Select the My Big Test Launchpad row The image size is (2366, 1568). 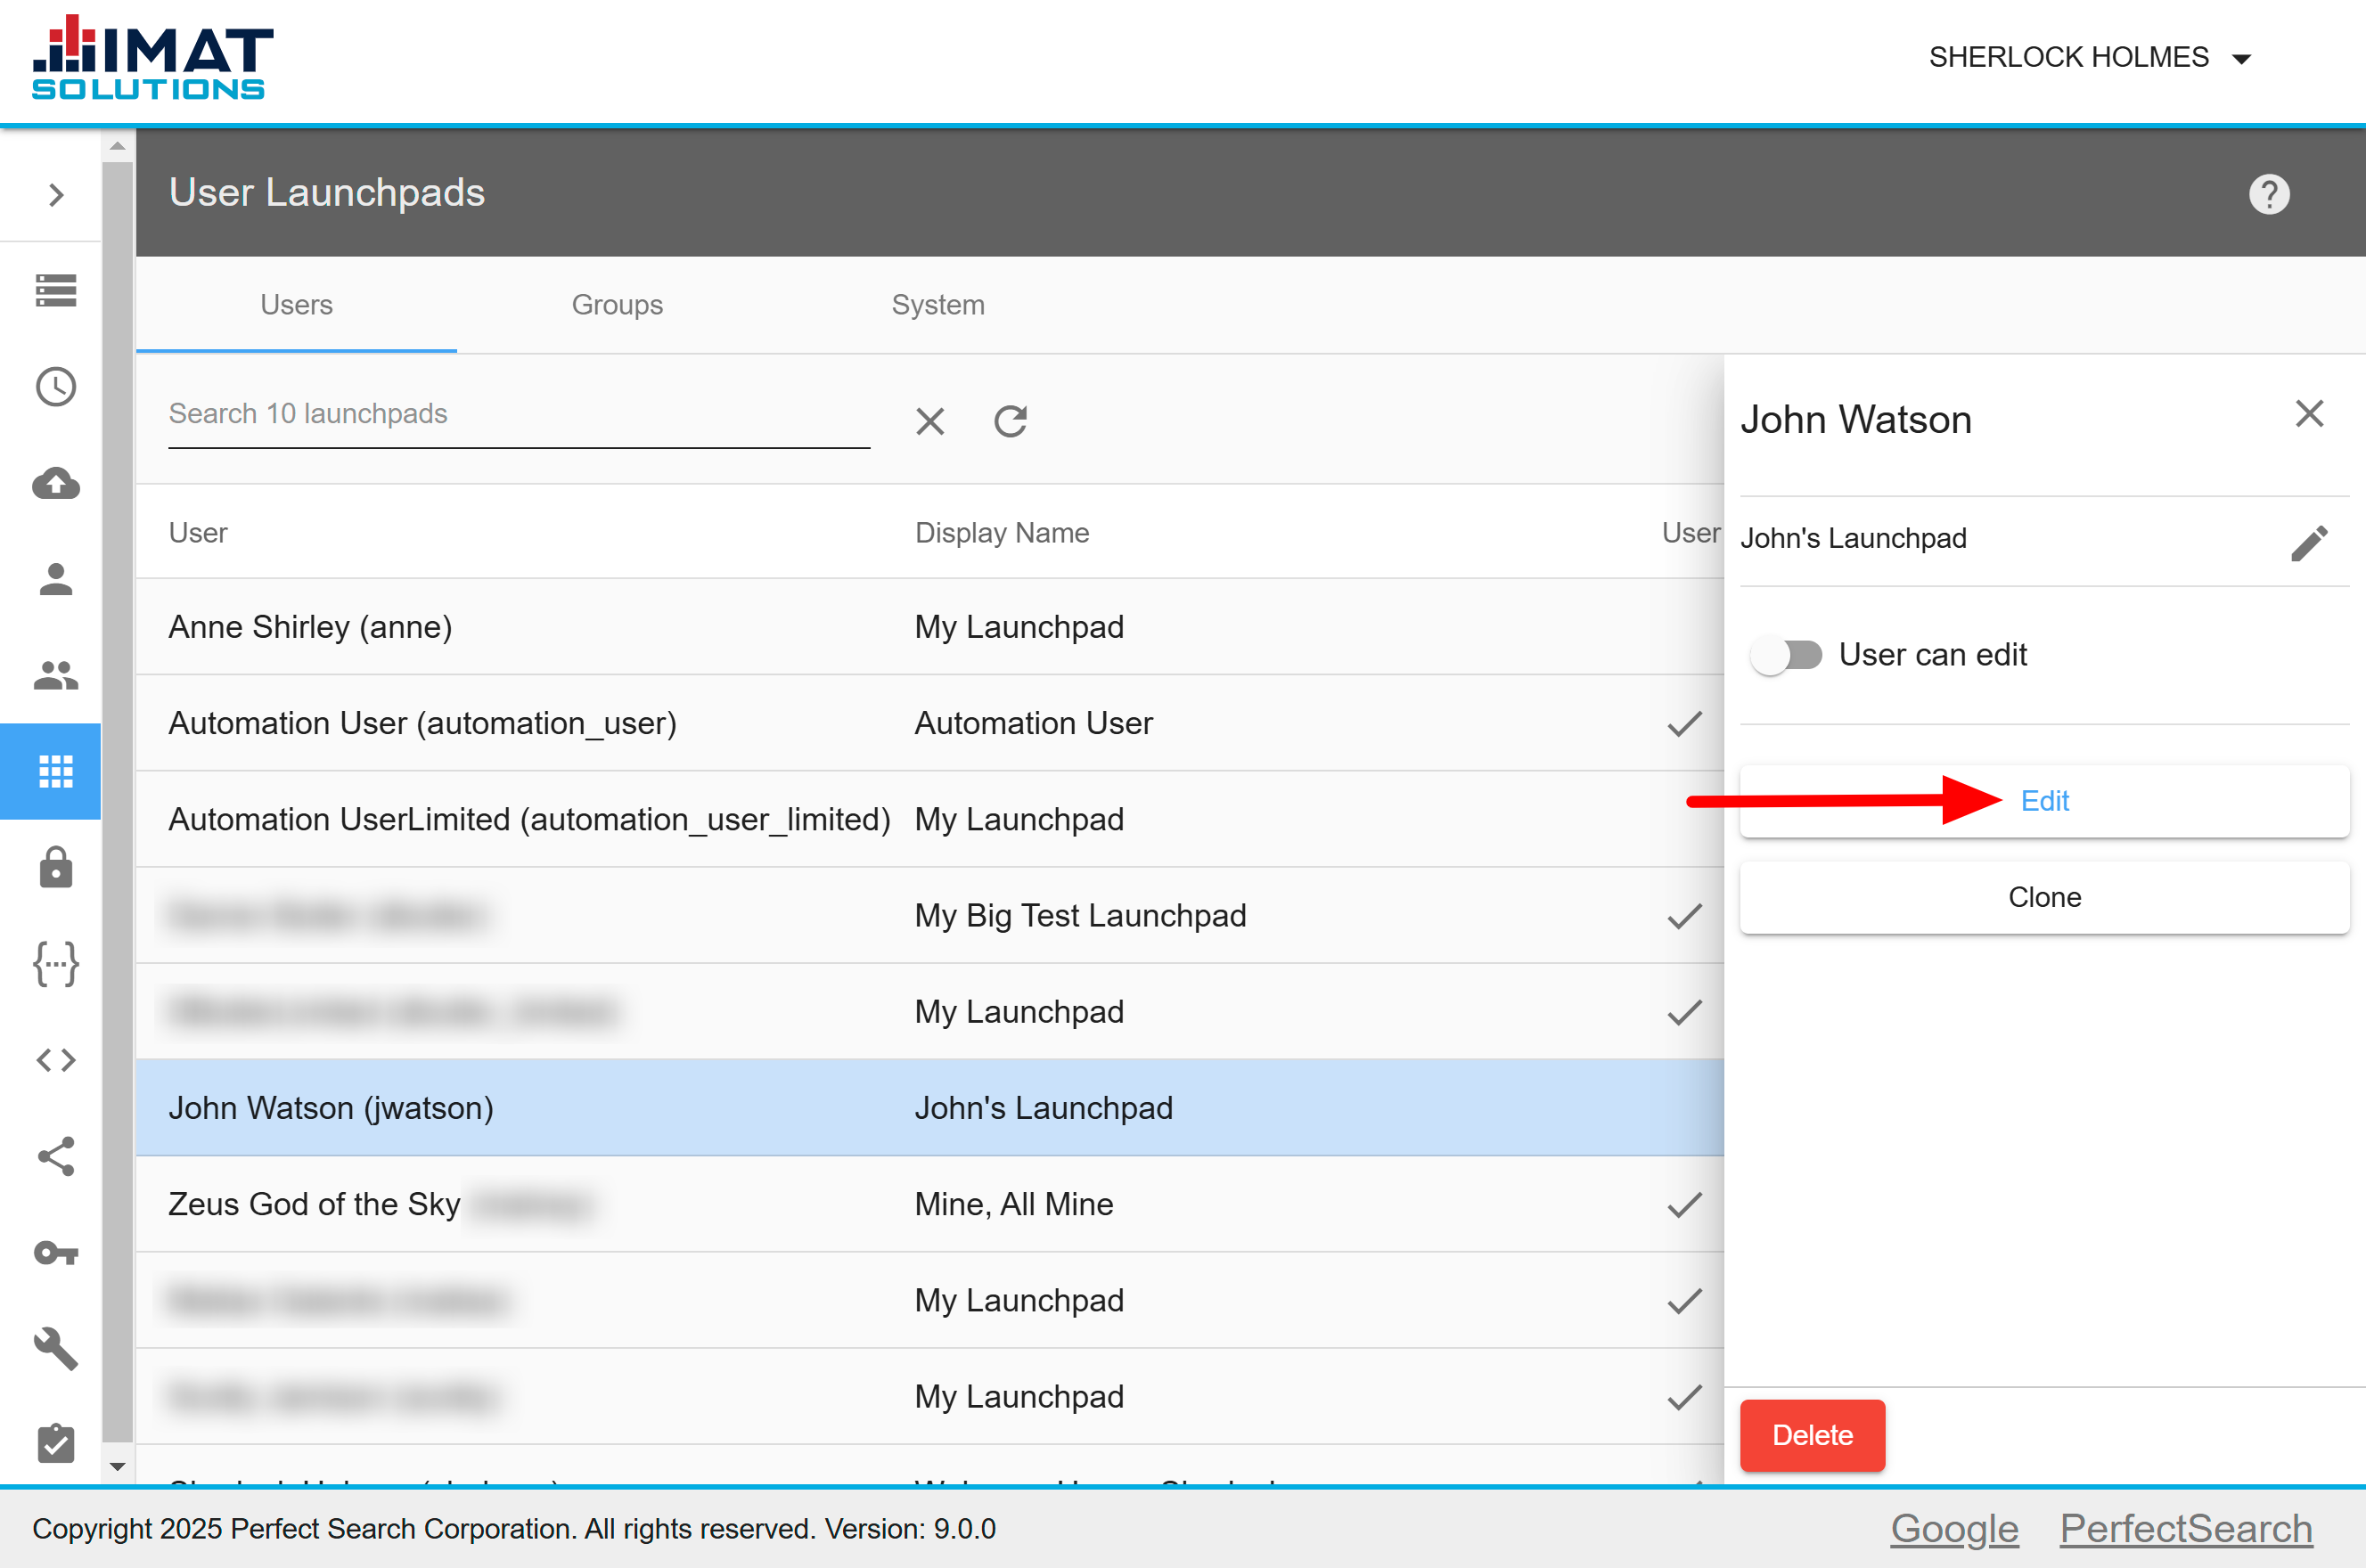930,915
